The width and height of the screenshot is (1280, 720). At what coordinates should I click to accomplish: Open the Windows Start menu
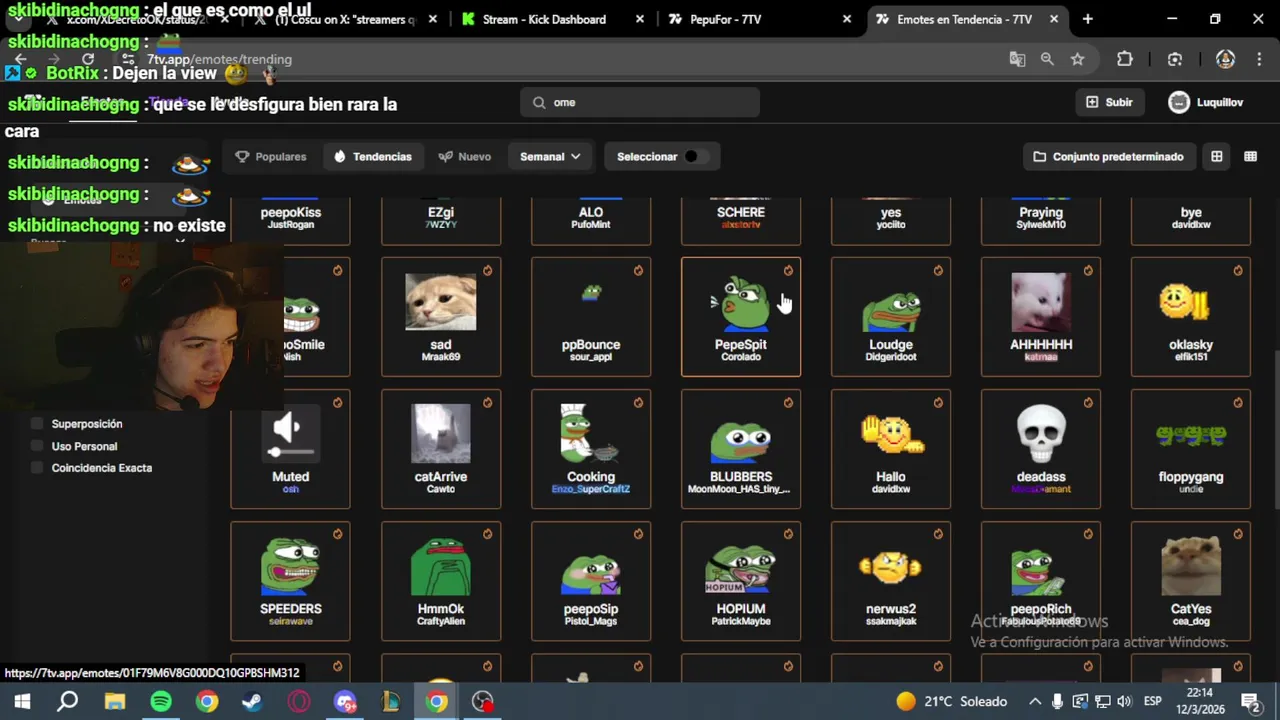click(22, 701)
